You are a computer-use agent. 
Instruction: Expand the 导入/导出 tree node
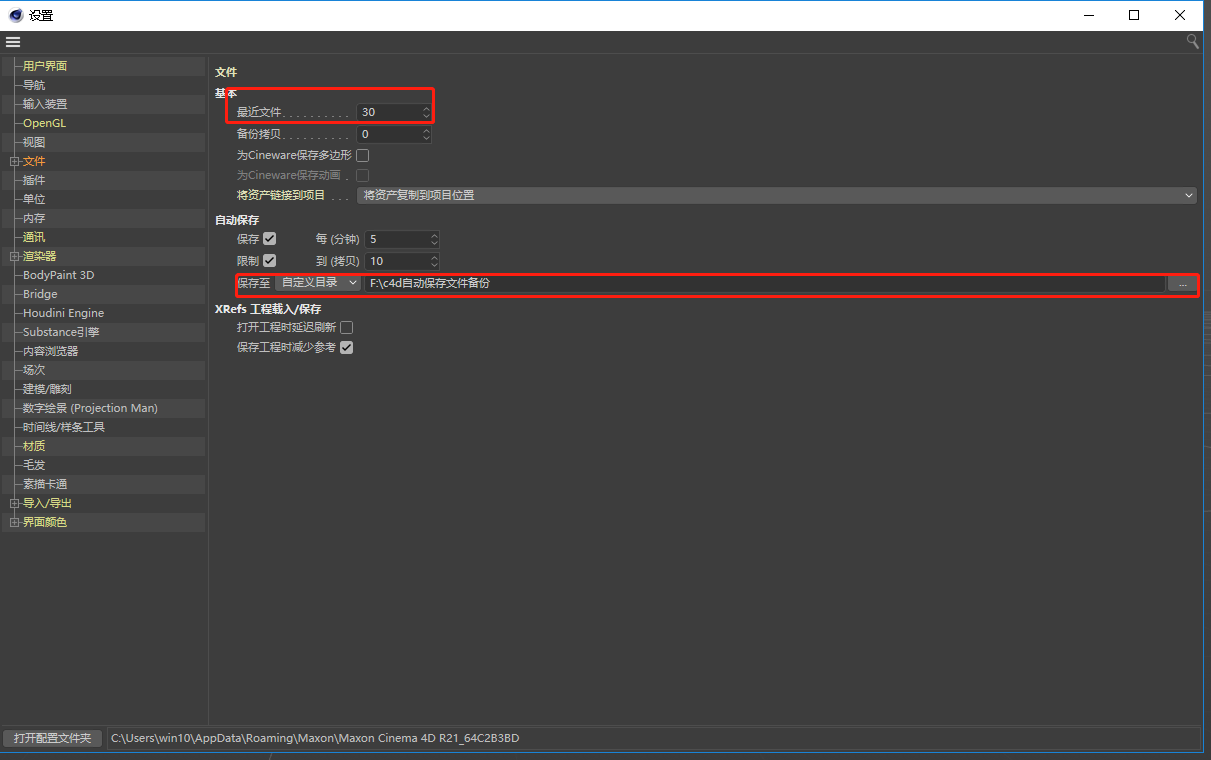point(14,503)
